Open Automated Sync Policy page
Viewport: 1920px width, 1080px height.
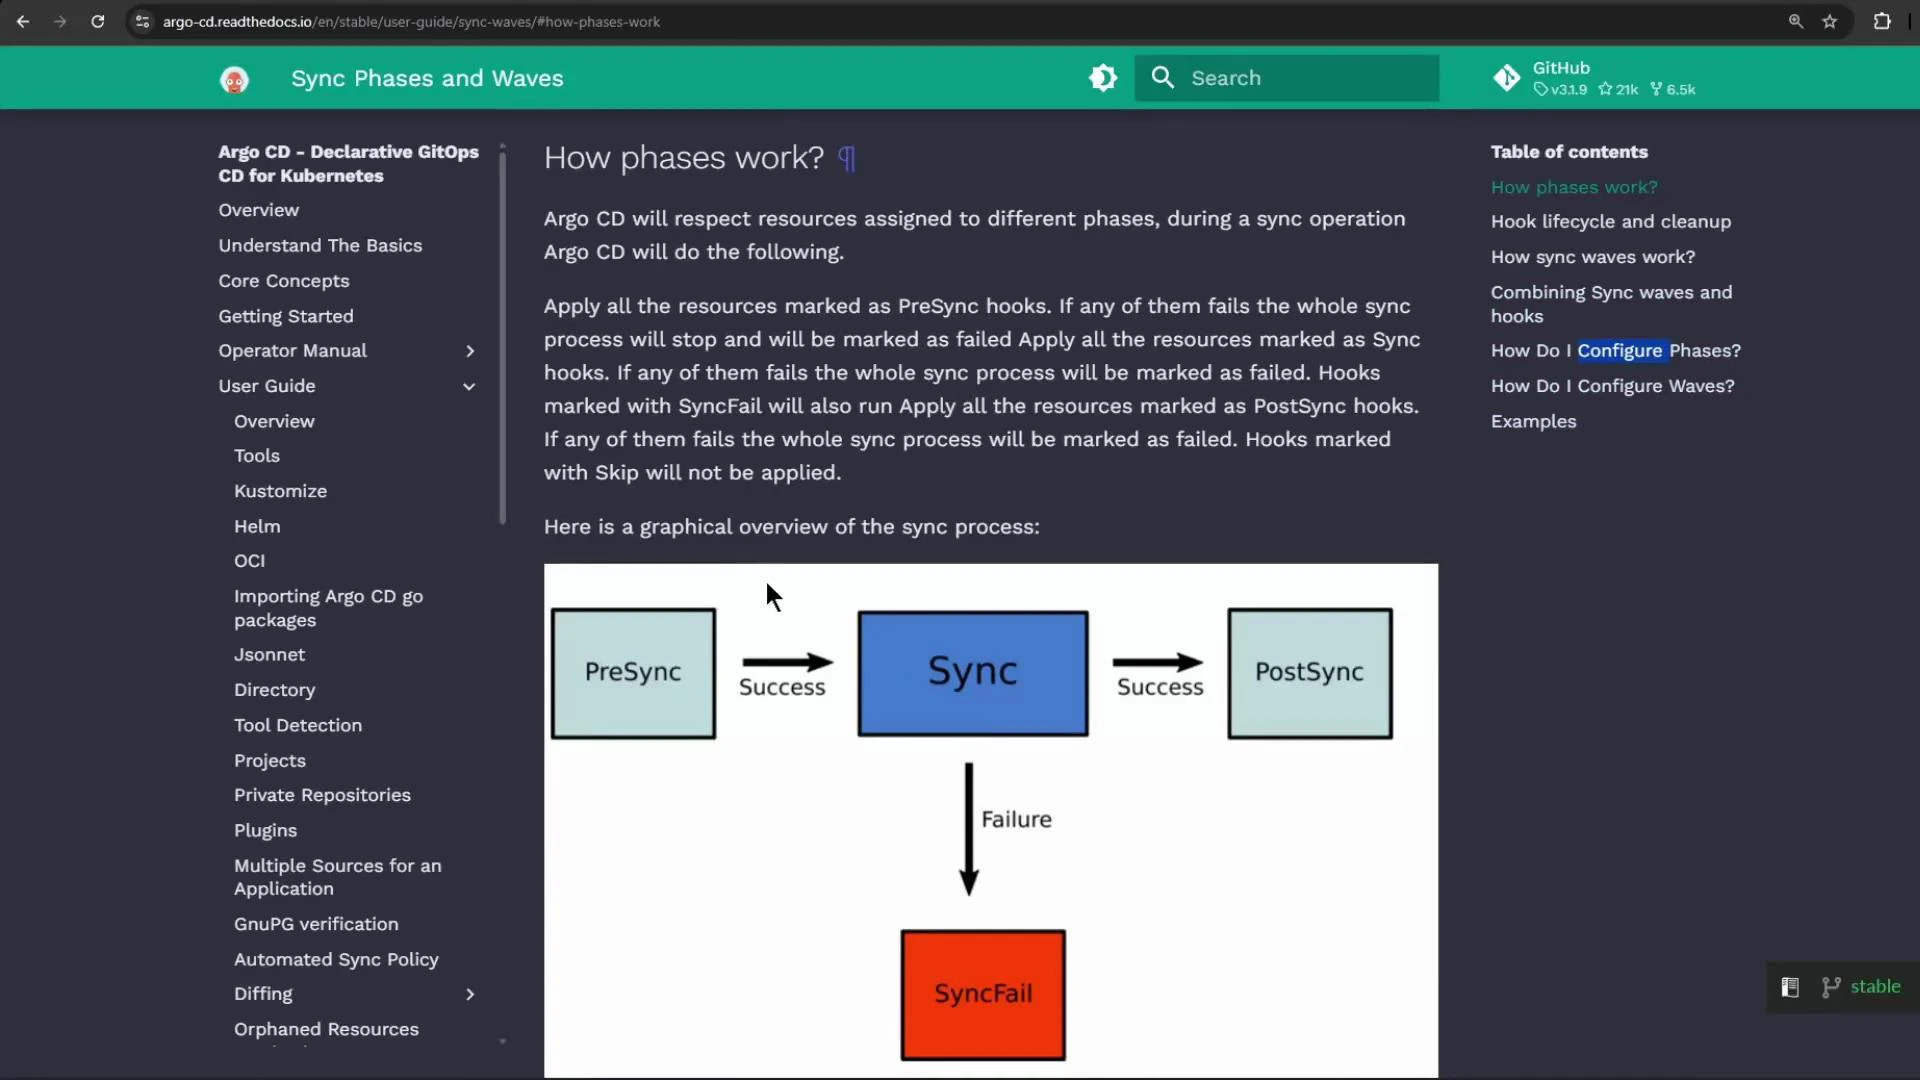pyautogui.click(x=336, y=960)
